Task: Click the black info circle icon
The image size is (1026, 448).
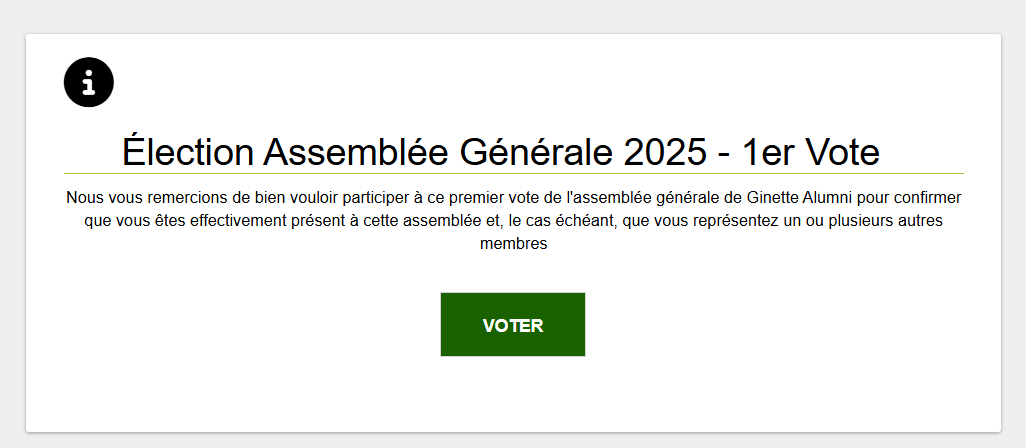Action: [89, 82]
